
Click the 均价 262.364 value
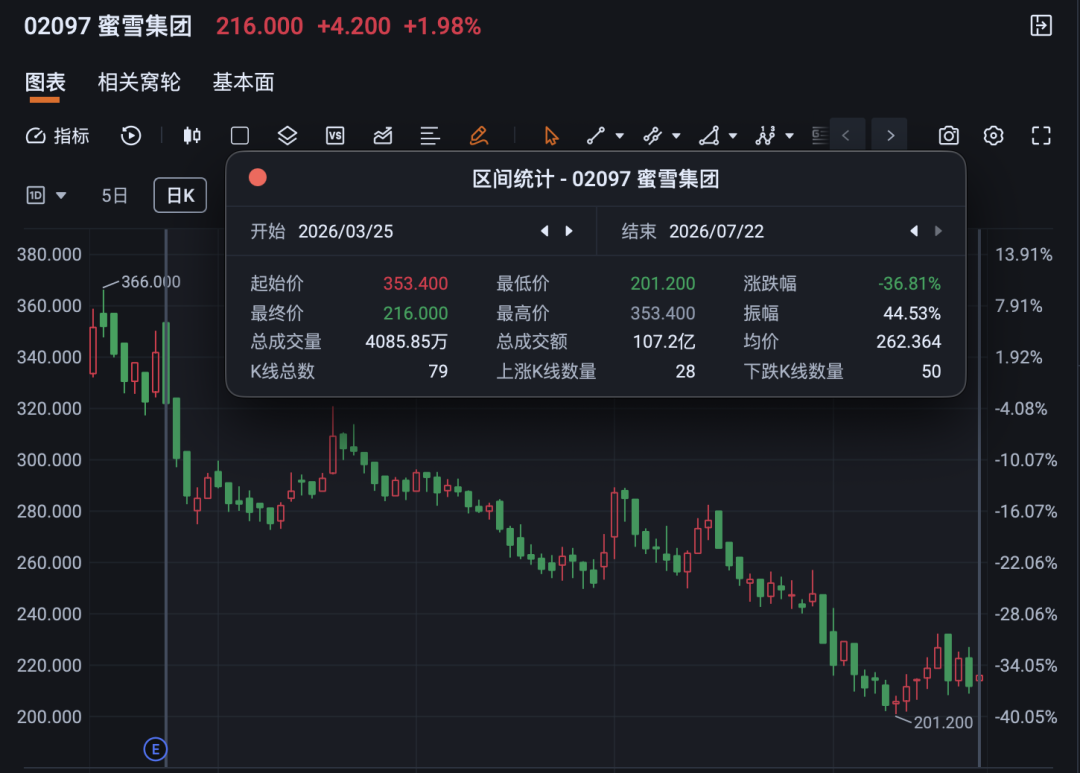pyautogui.click(x=908, y=342)
